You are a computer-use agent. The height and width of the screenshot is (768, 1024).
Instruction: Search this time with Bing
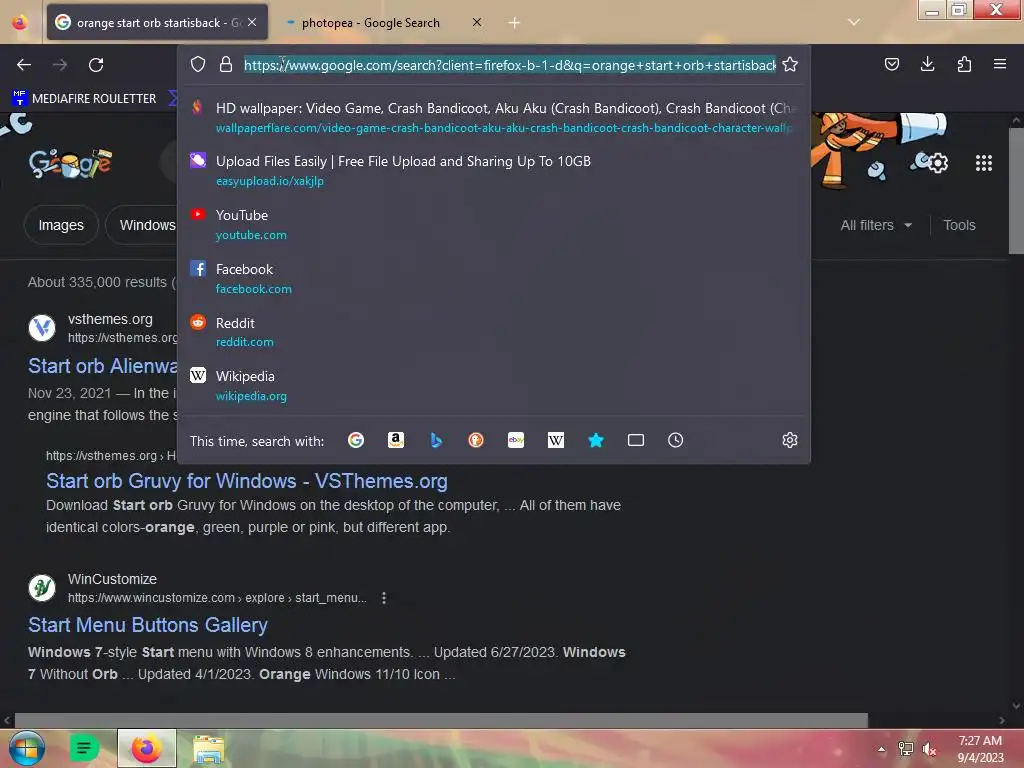[436, 440]
